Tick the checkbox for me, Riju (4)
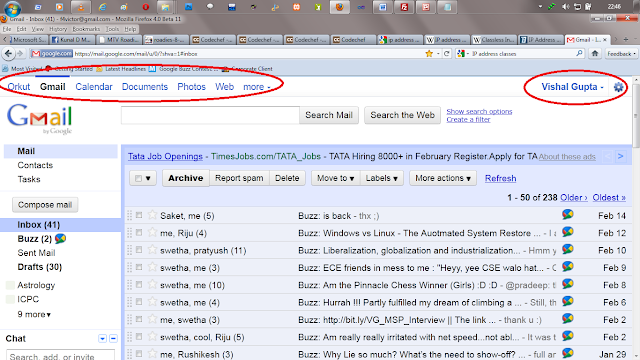 tap(139, 233)
